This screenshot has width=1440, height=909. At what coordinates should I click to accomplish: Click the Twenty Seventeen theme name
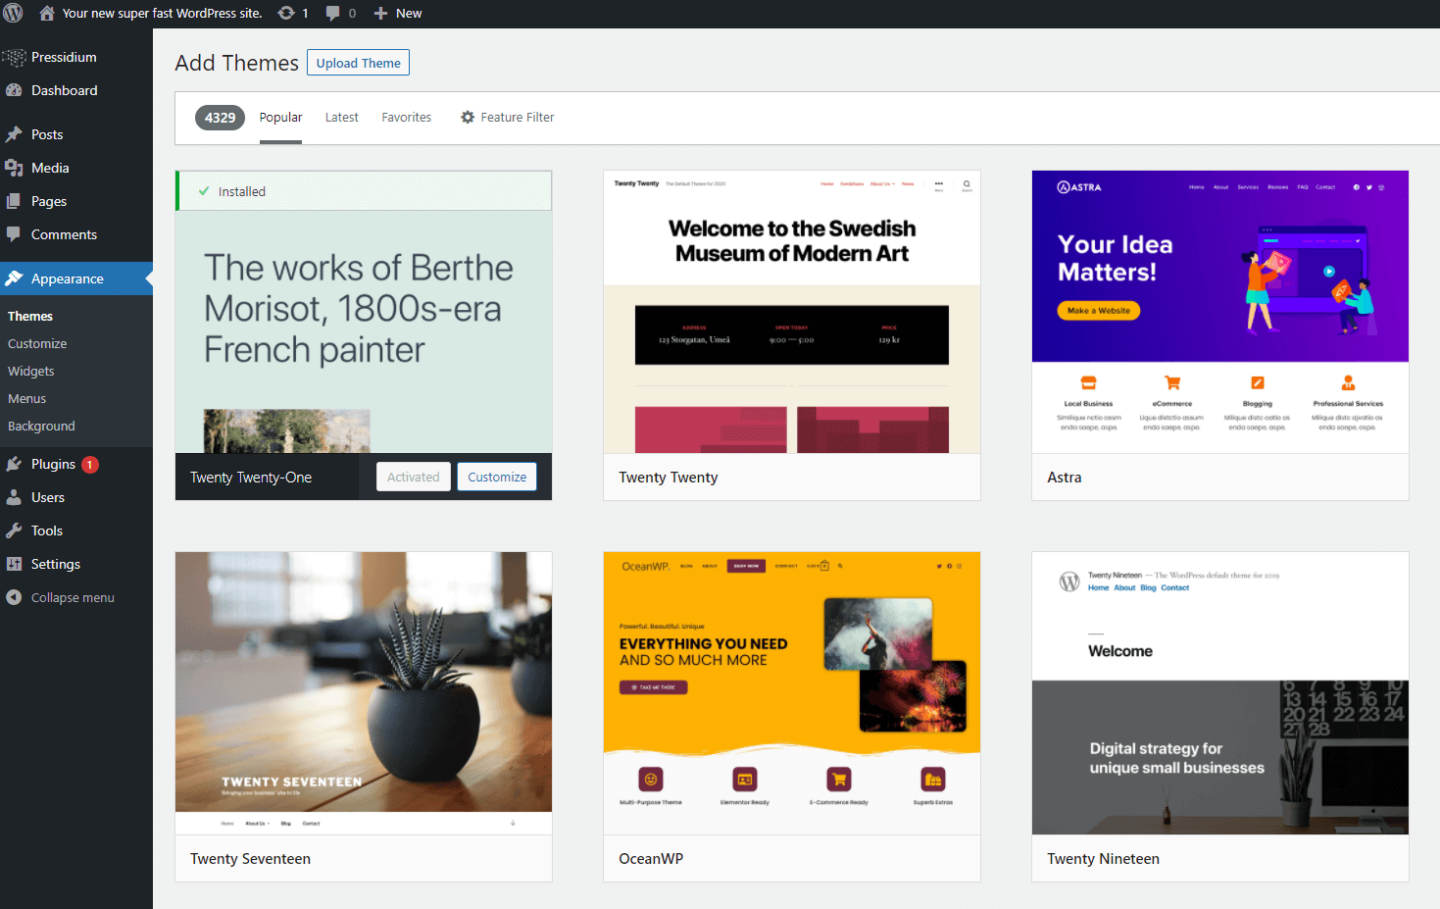(250, 858)
